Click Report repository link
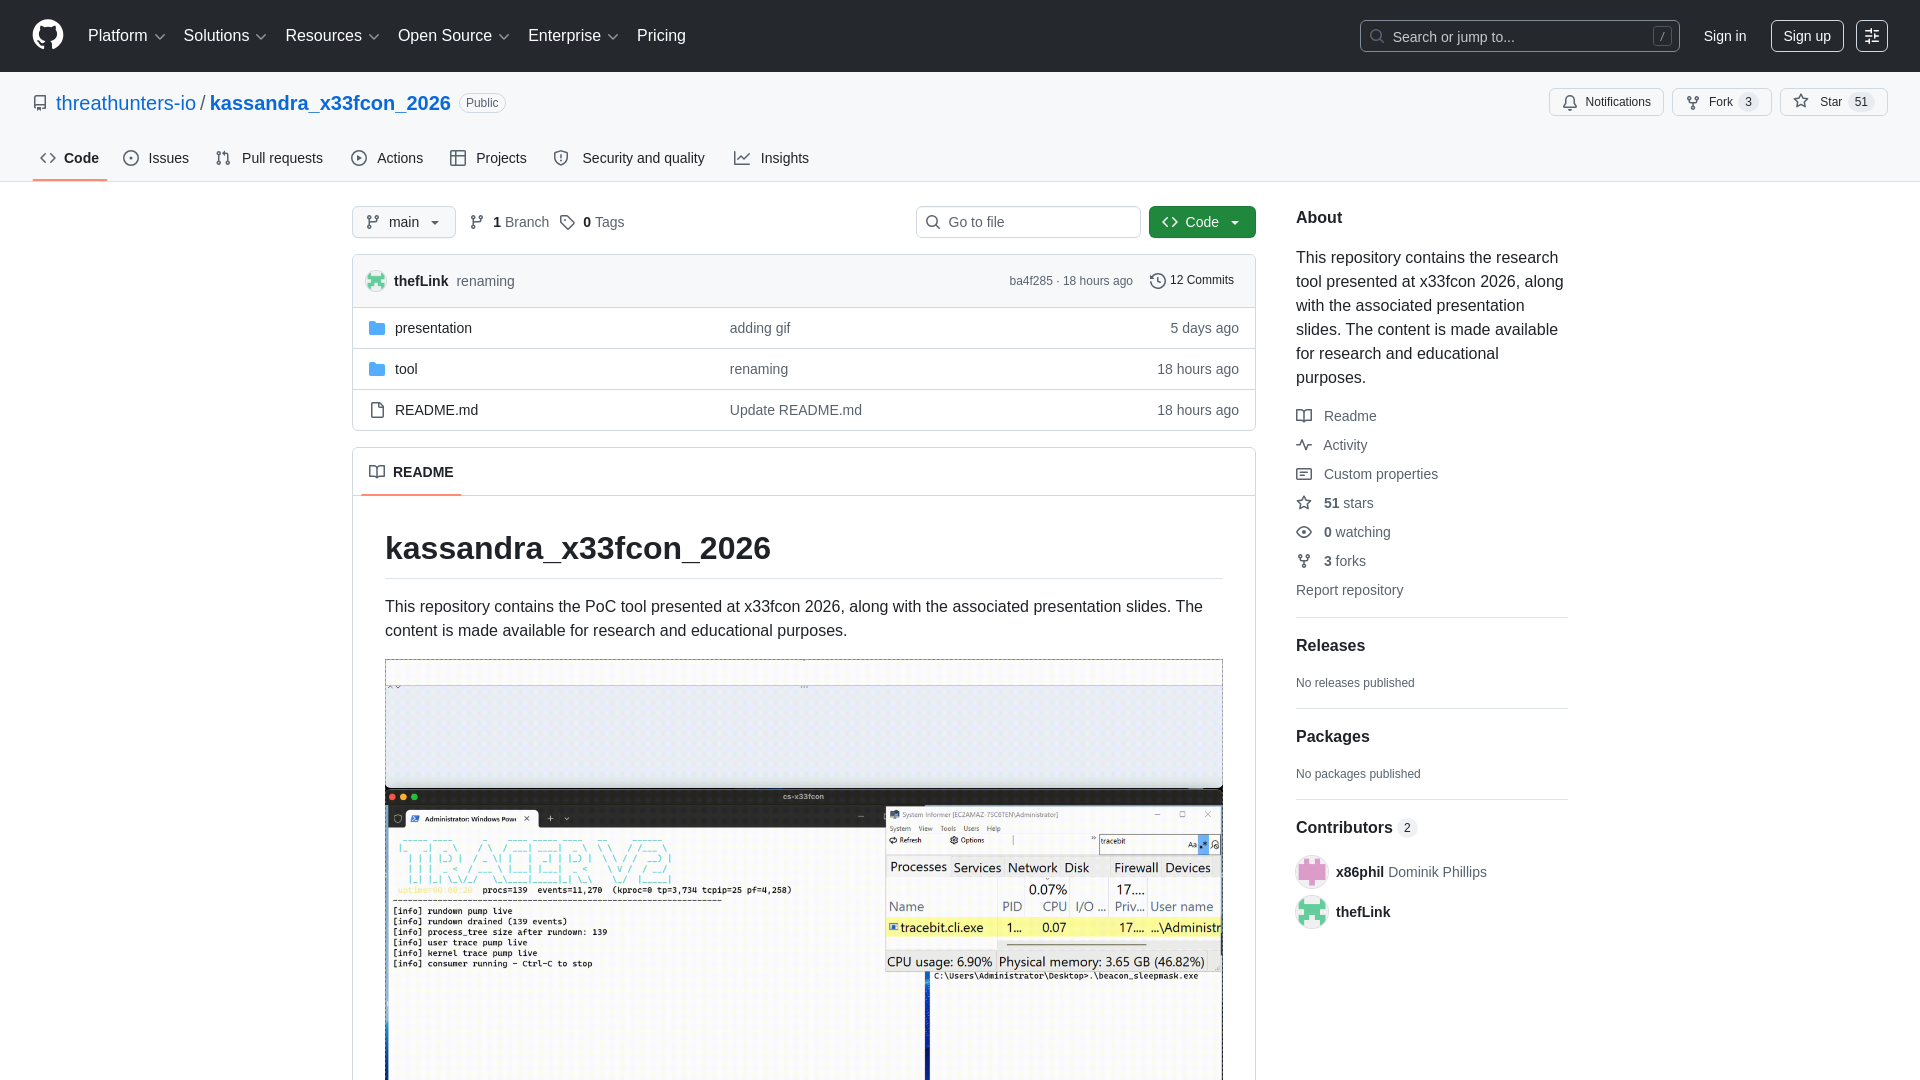 click(x=1349, y=590)
